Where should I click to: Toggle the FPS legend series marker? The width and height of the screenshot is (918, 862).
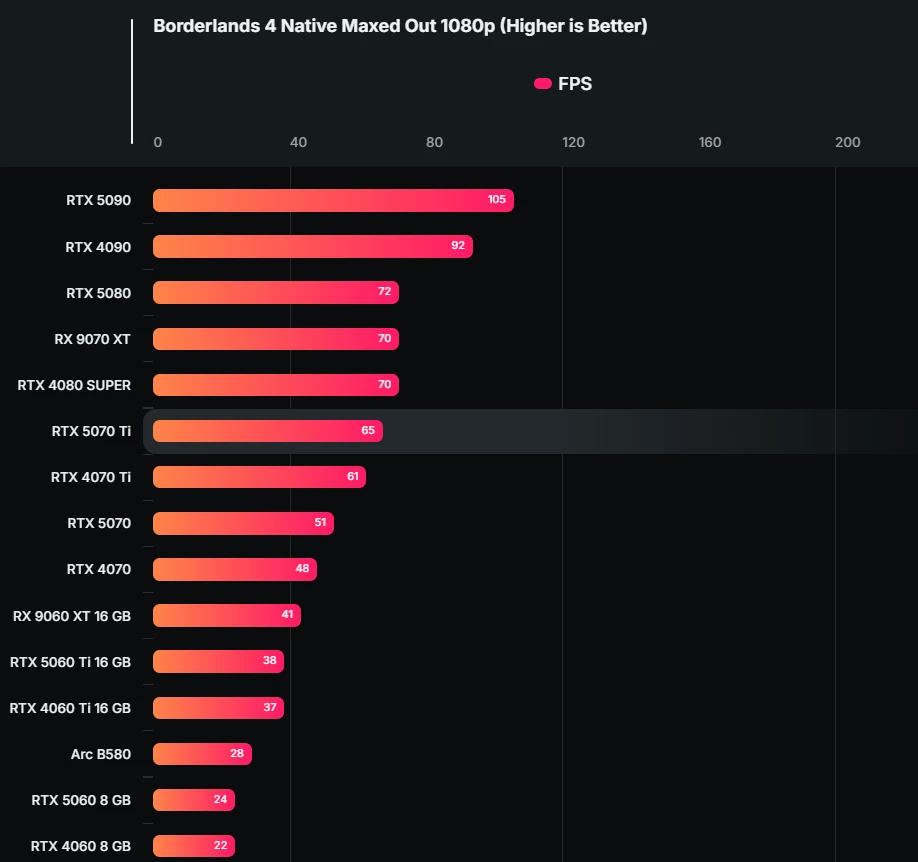[x=543, y=84]
